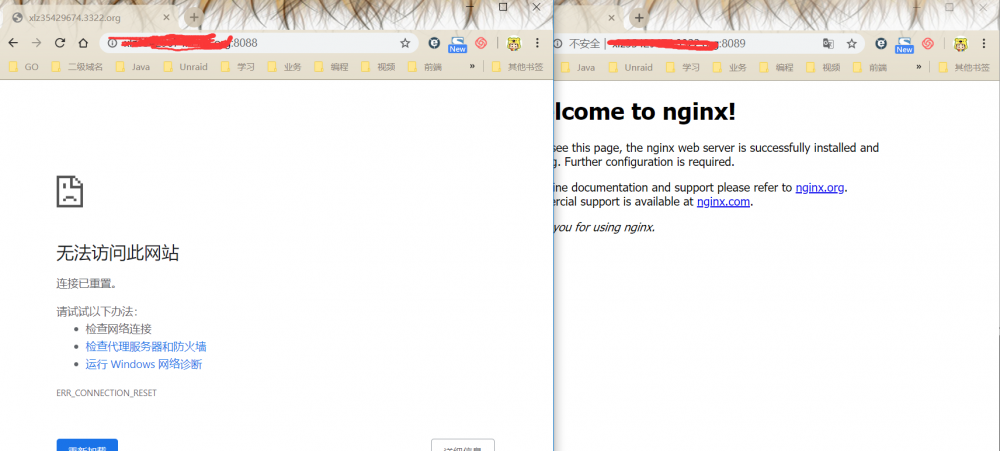Open the 学习 bookmark folder in right window
1000x451 pixels.
[683, 66]
